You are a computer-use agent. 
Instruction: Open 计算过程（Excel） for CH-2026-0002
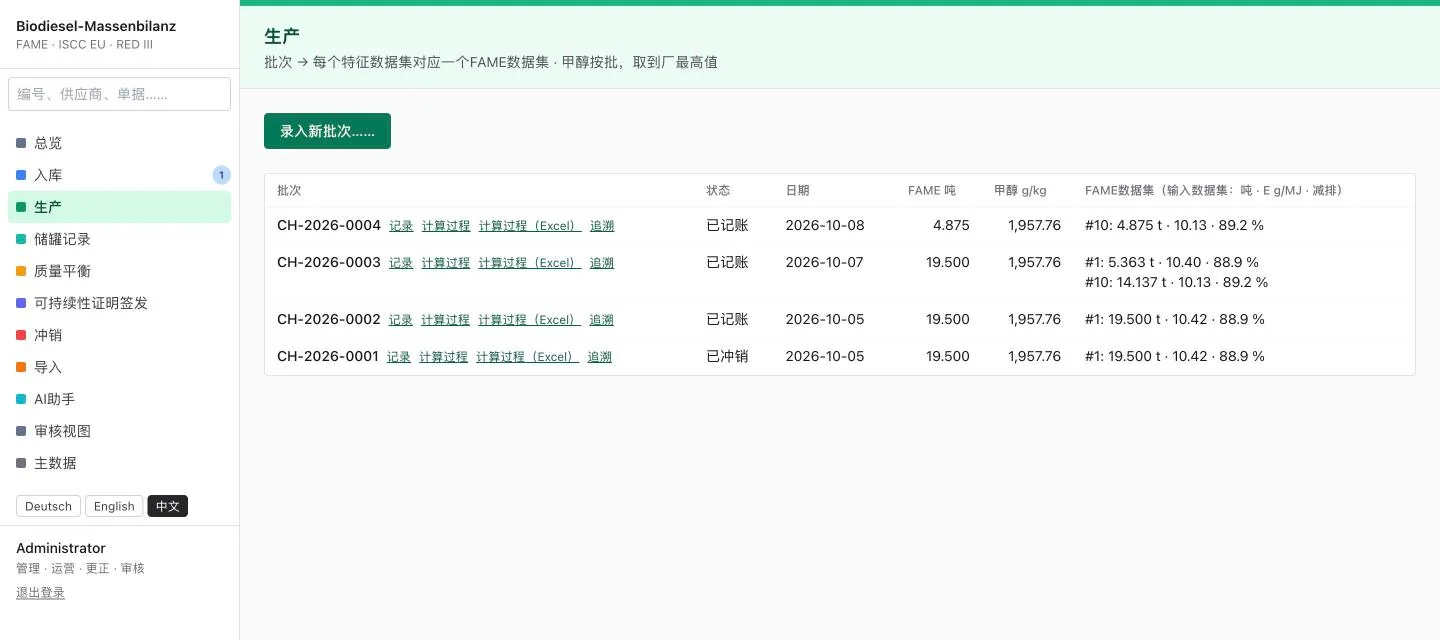tap(530, 320)
